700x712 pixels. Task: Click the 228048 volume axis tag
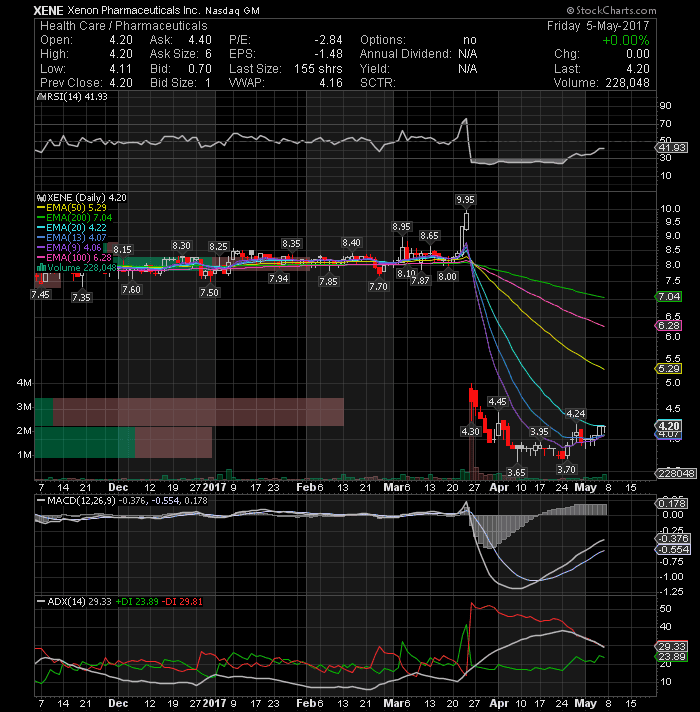pos(676,474)
